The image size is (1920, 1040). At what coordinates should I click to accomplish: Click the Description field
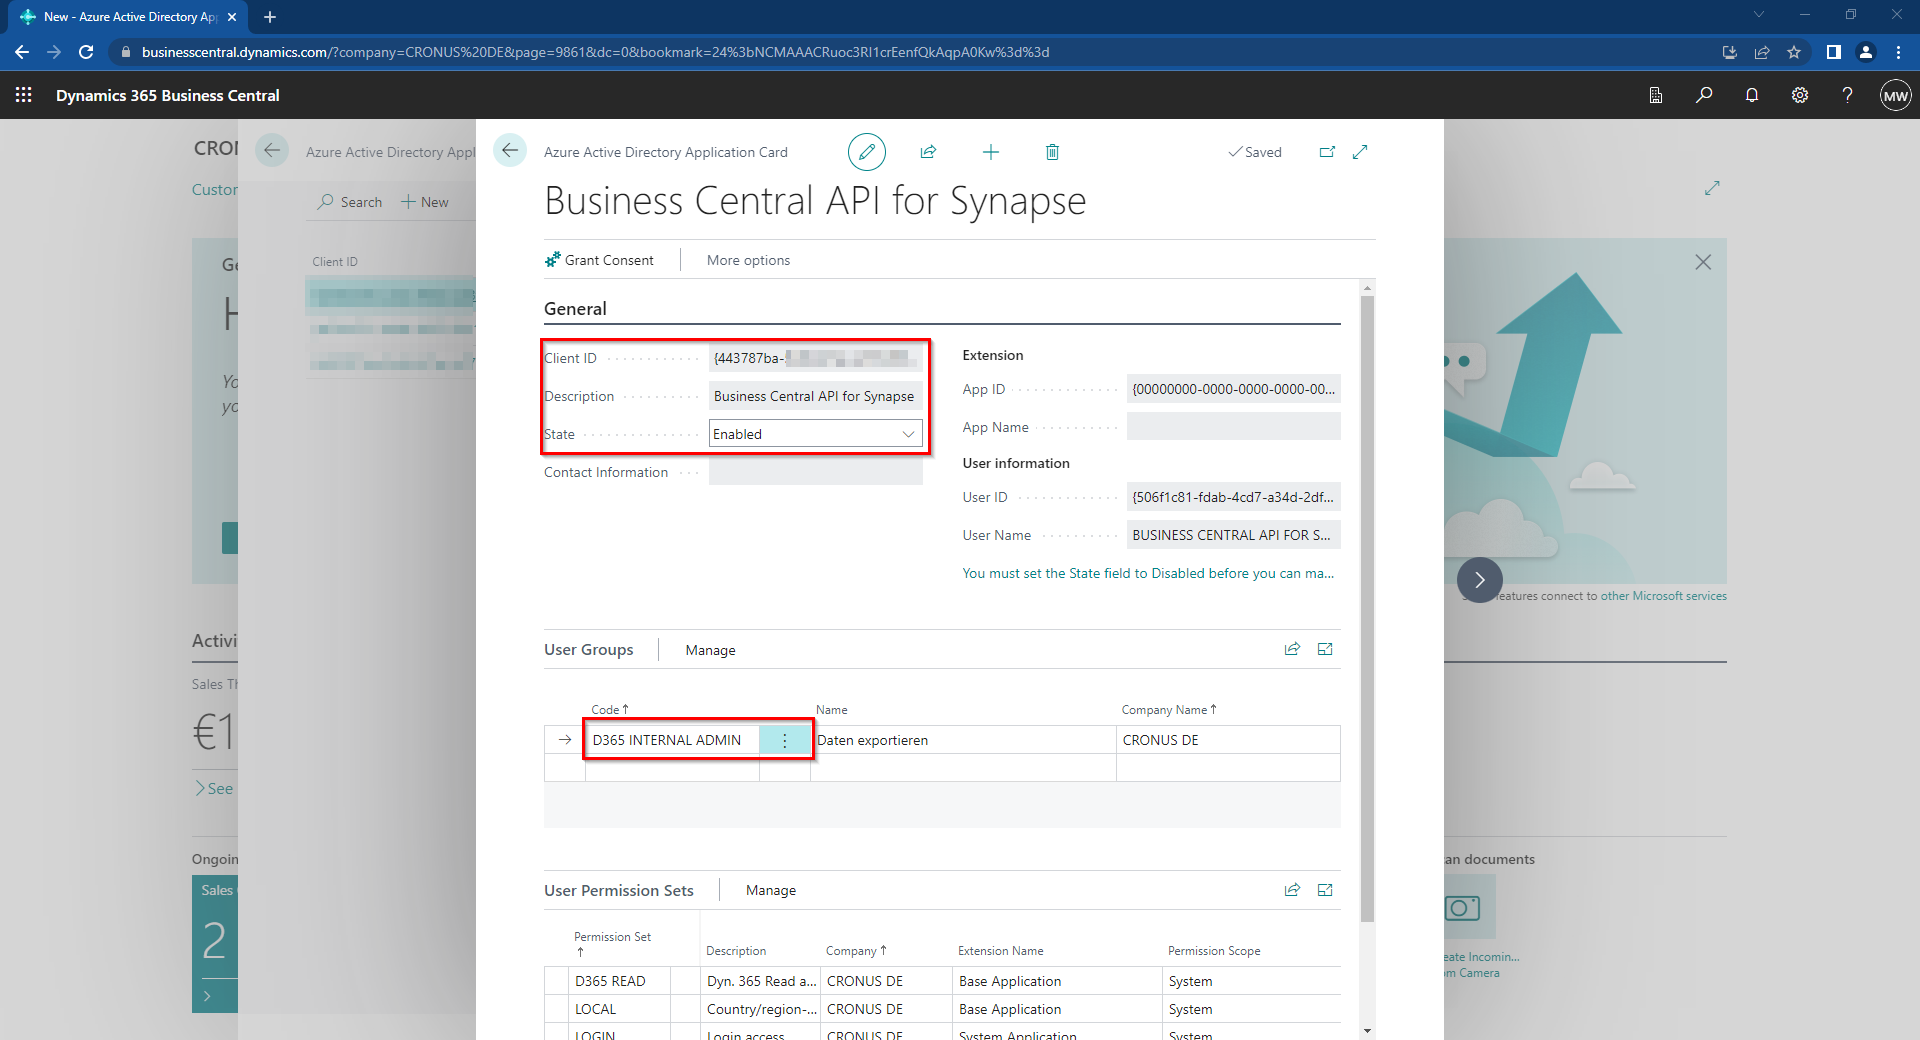coord(815,396)
